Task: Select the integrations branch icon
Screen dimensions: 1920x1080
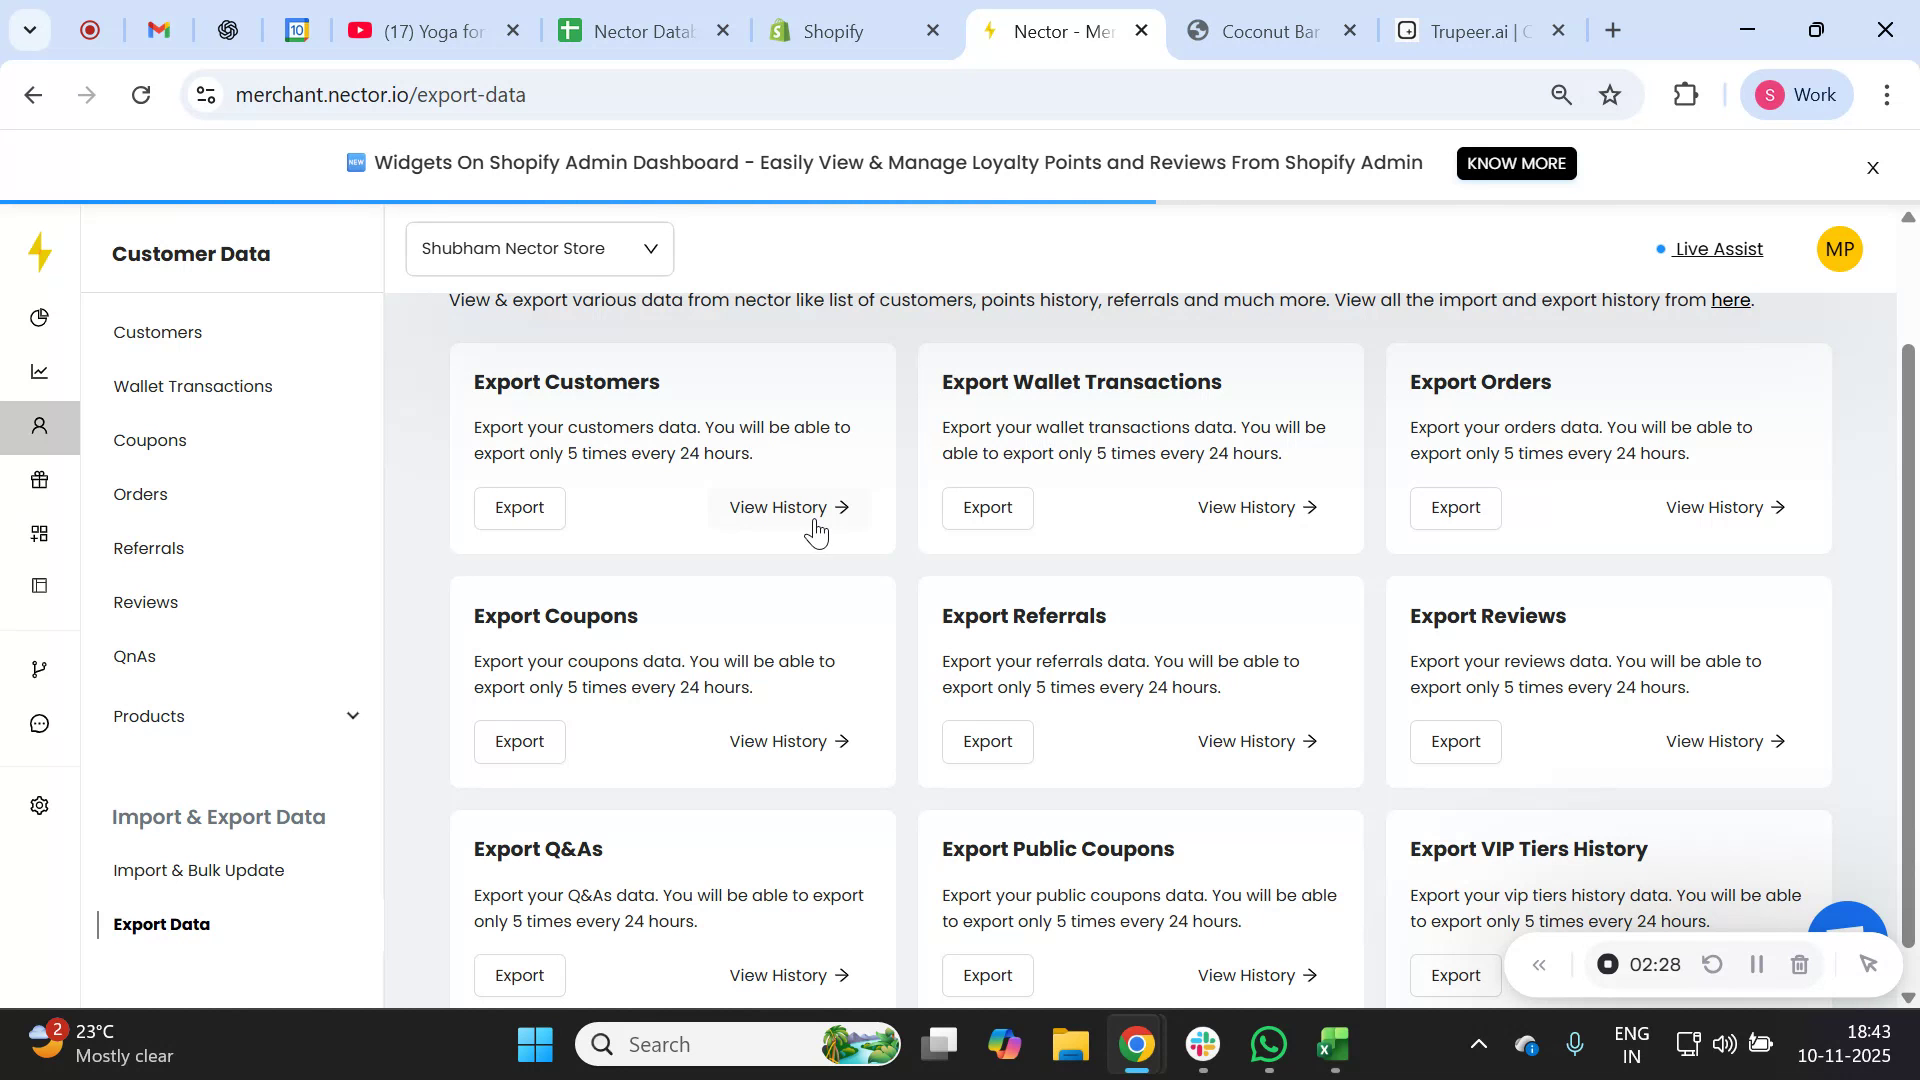Action: [x=40, y=668]
